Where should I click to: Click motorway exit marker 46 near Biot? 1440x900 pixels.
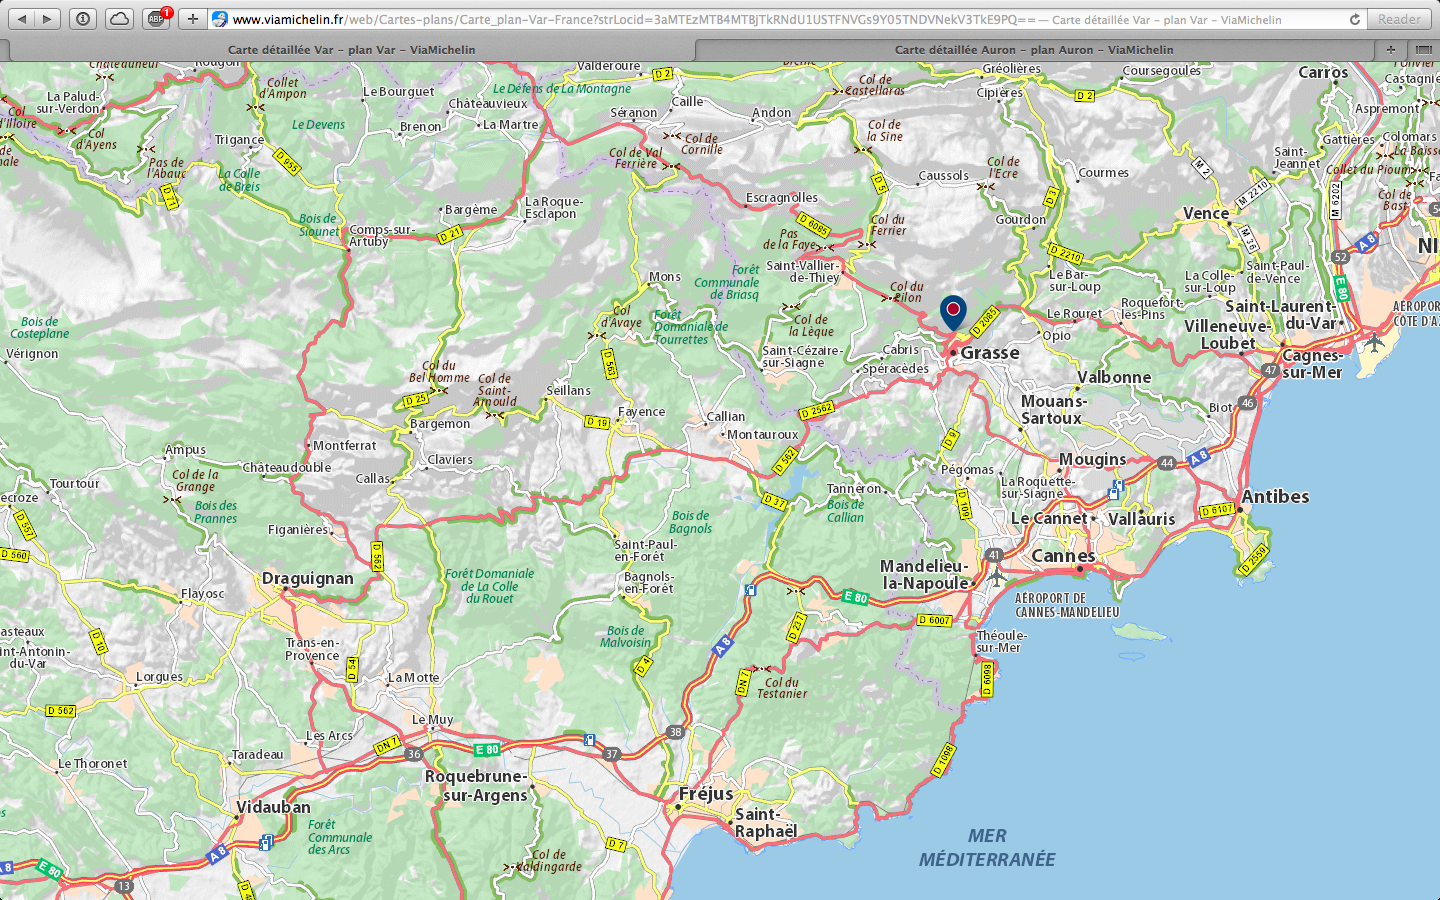pyautogui.click(x=1246, y=403)
